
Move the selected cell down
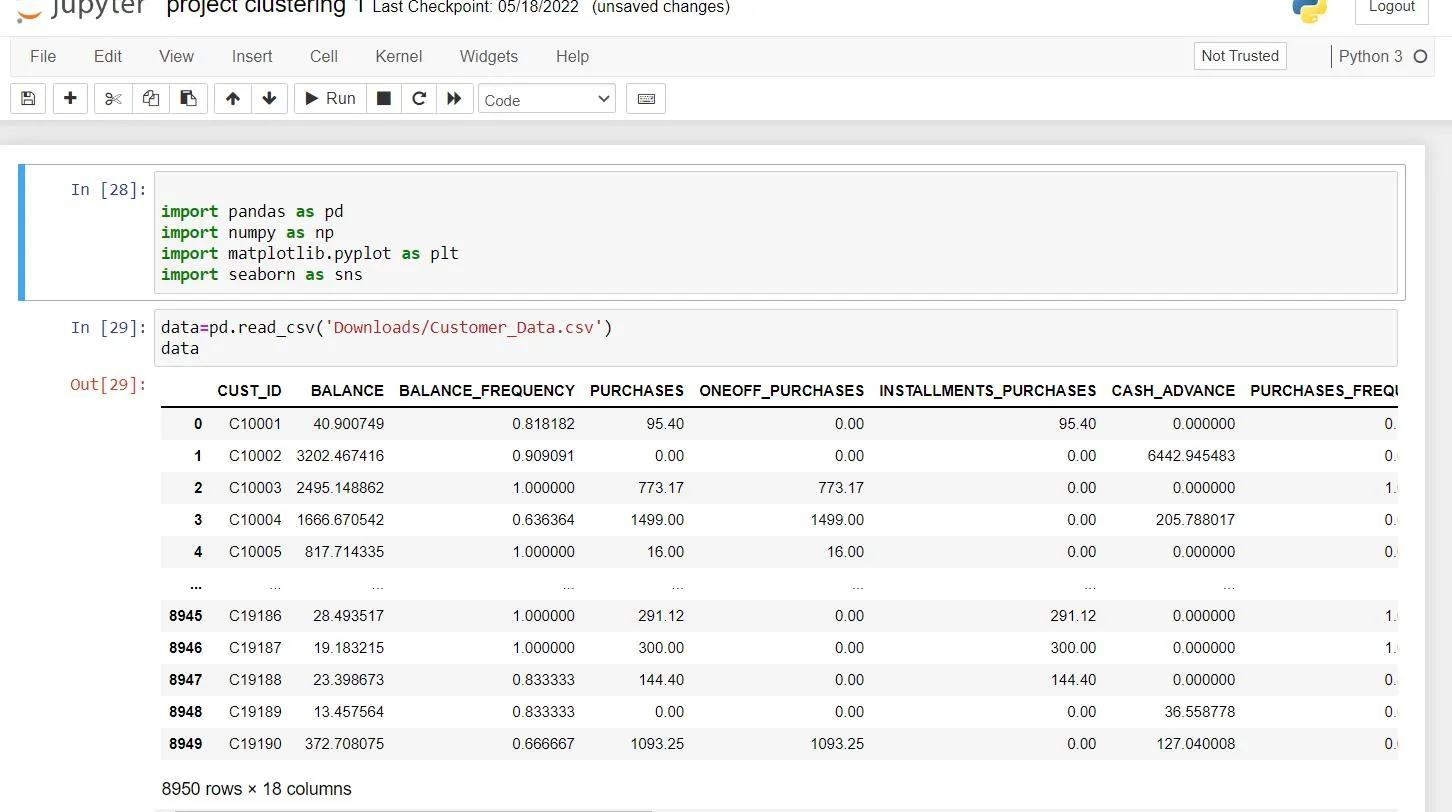pos(269,99)
